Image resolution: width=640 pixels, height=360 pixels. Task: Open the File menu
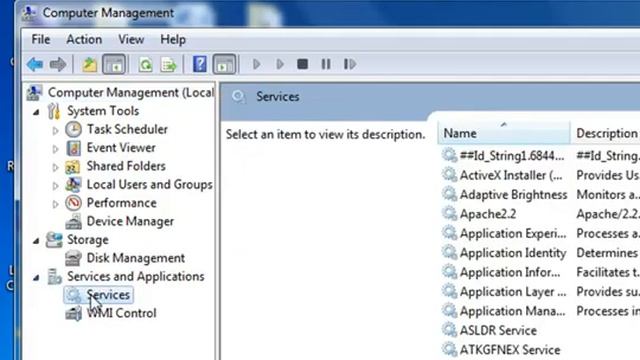click(41, 40)
